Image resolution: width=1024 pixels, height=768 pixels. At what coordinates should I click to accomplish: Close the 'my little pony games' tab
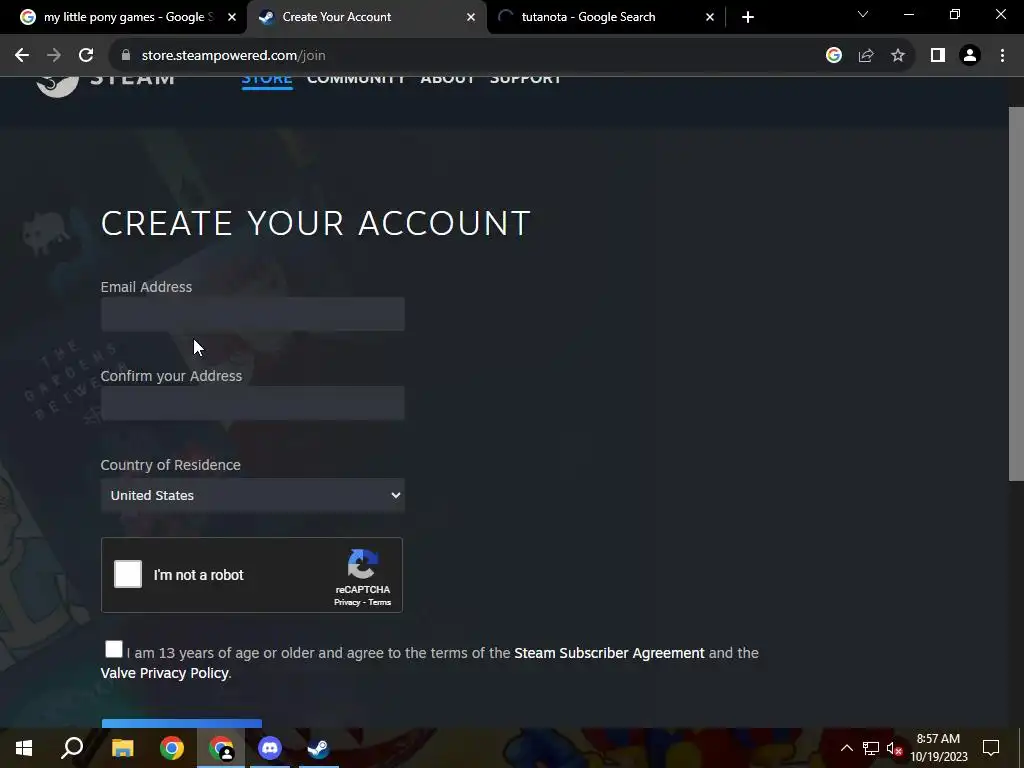(232, 17)
